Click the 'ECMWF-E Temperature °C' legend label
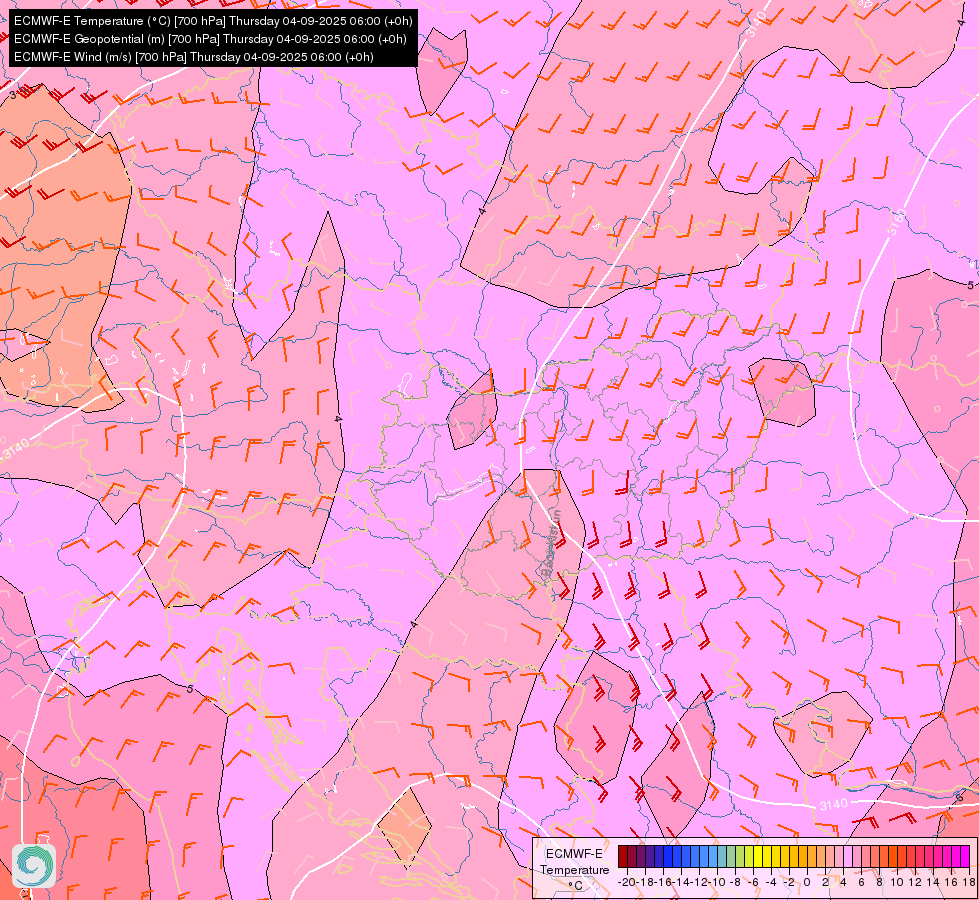The height and width of the screenshot is (900, 979). coord(574,869)
